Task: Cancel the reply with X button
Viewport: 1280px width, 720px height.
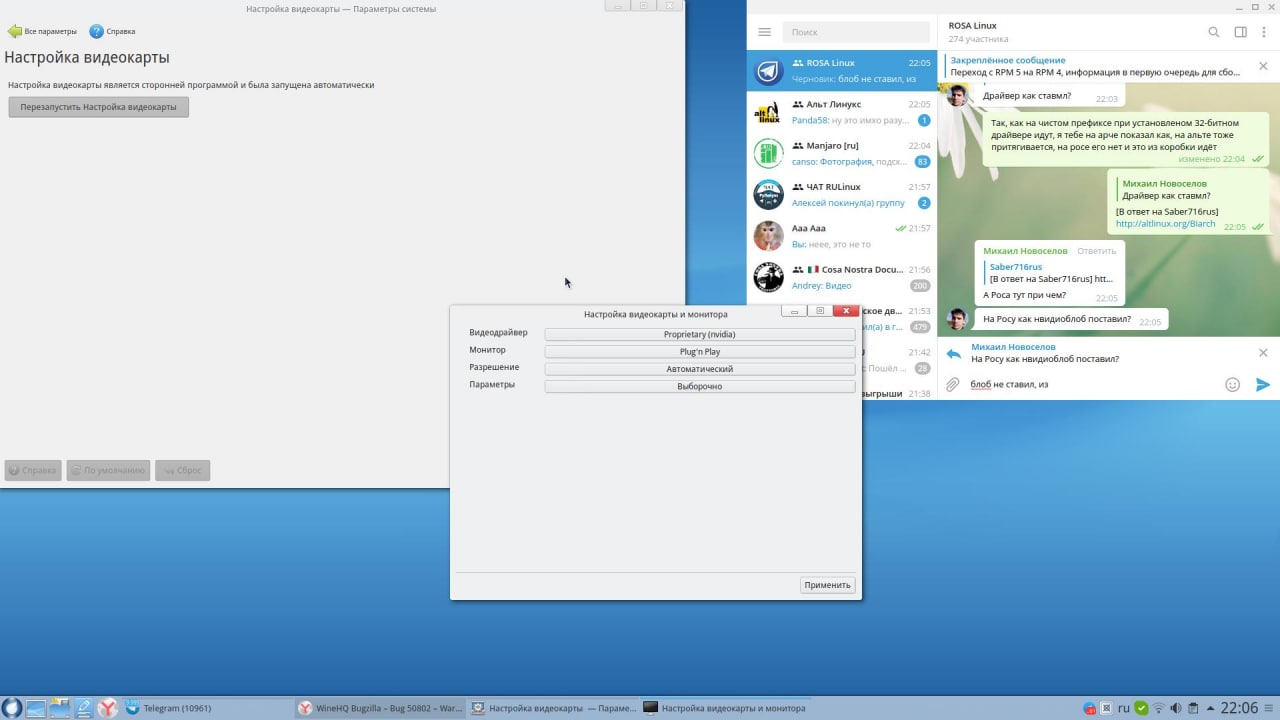Action: coord(1263,353)
